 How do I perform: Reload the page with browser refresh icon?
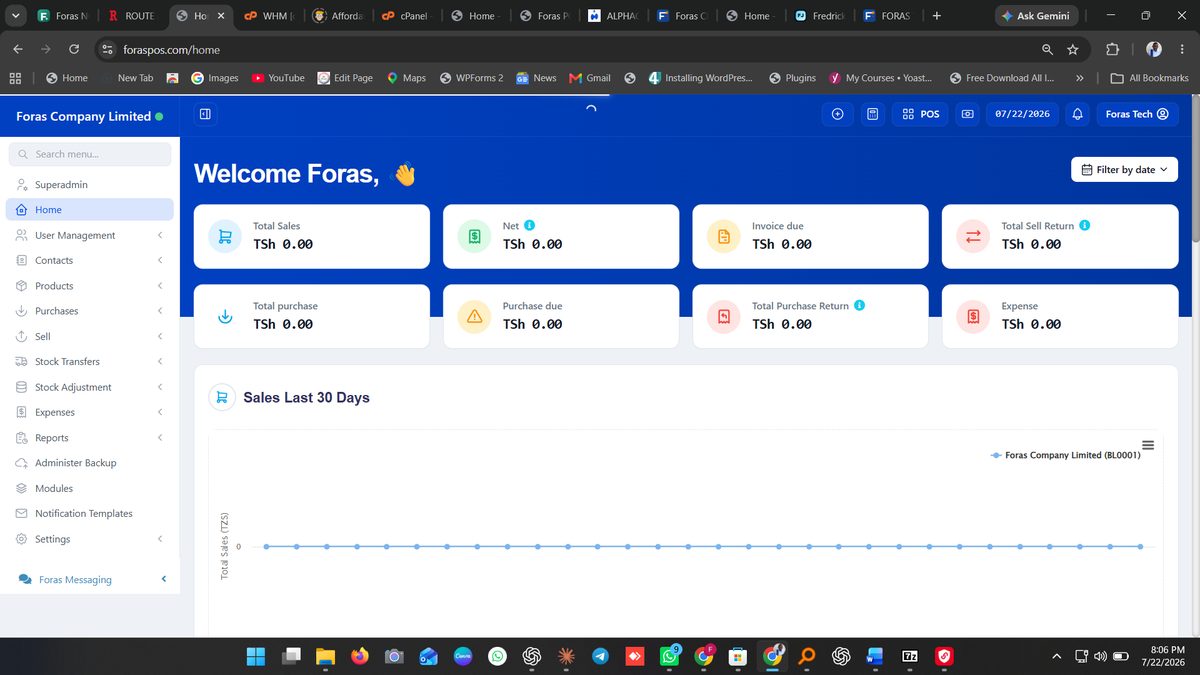pos(74,49)
